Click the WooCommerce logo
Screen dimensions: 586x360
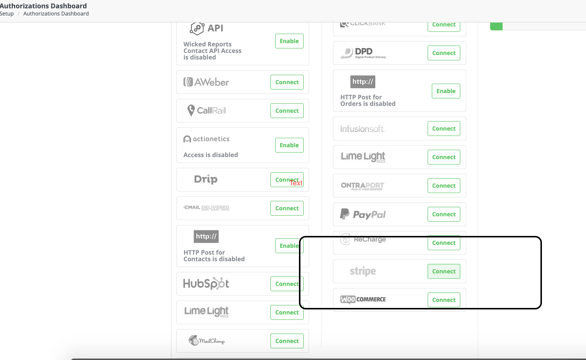363,299
